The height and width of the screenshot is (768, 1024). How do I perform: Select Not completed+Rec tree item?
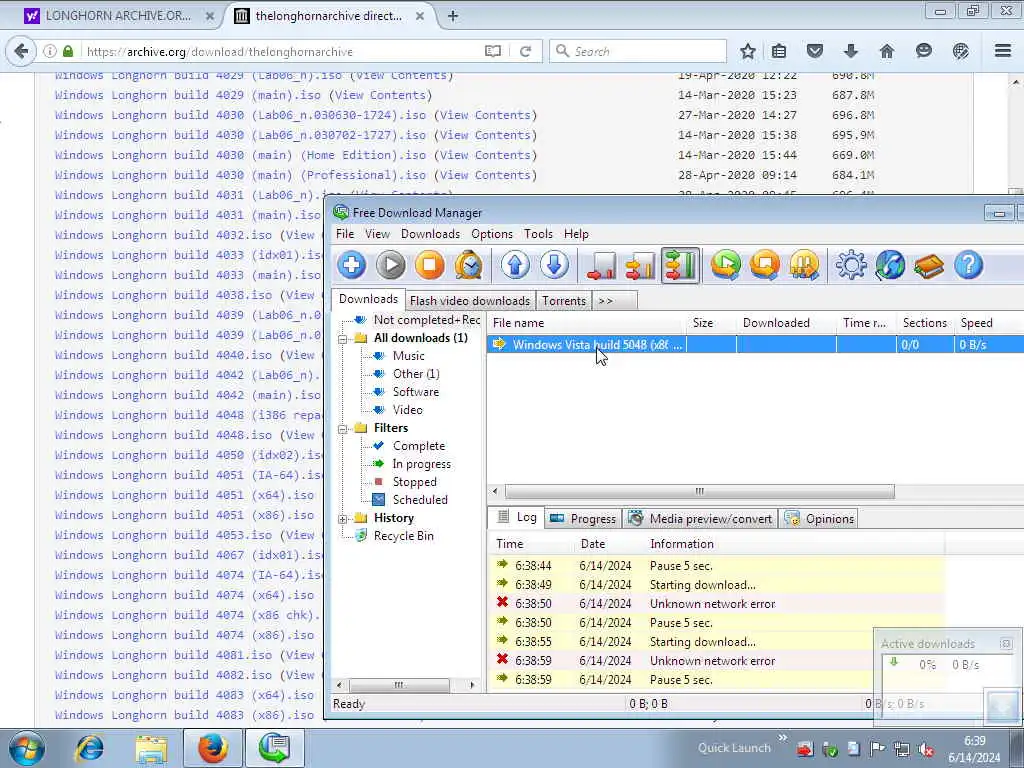pyautogui.click(x=426, y=320)
